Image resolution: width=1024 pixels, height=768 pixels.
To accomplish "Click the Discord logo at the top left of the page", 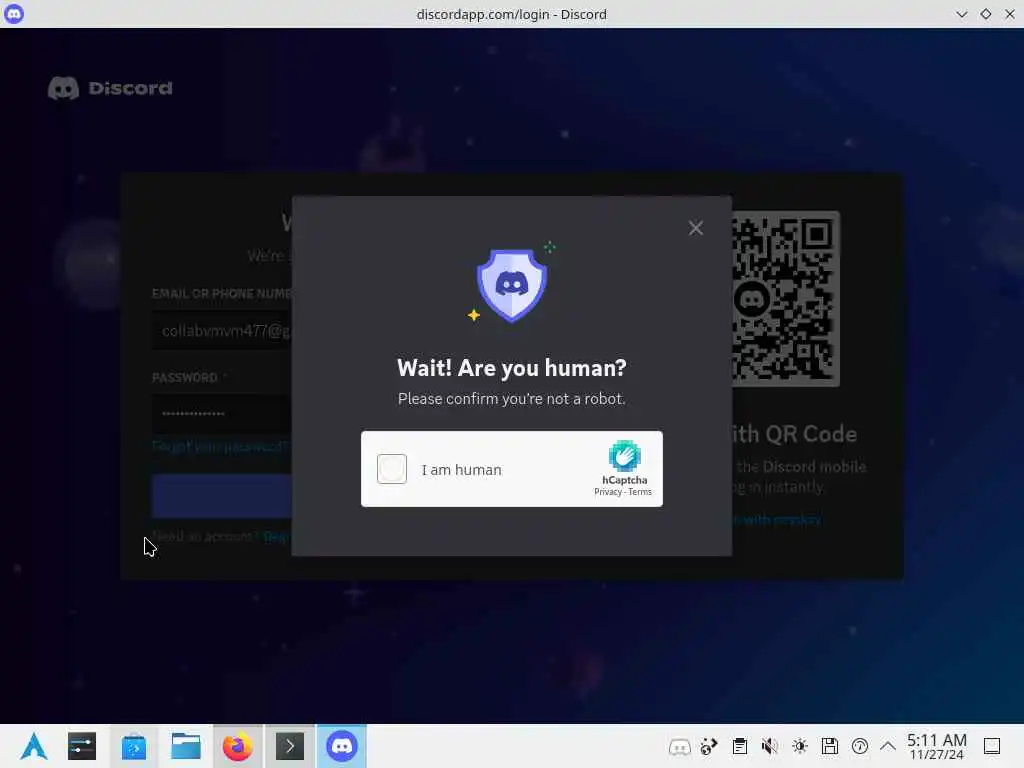I will 110,88.
